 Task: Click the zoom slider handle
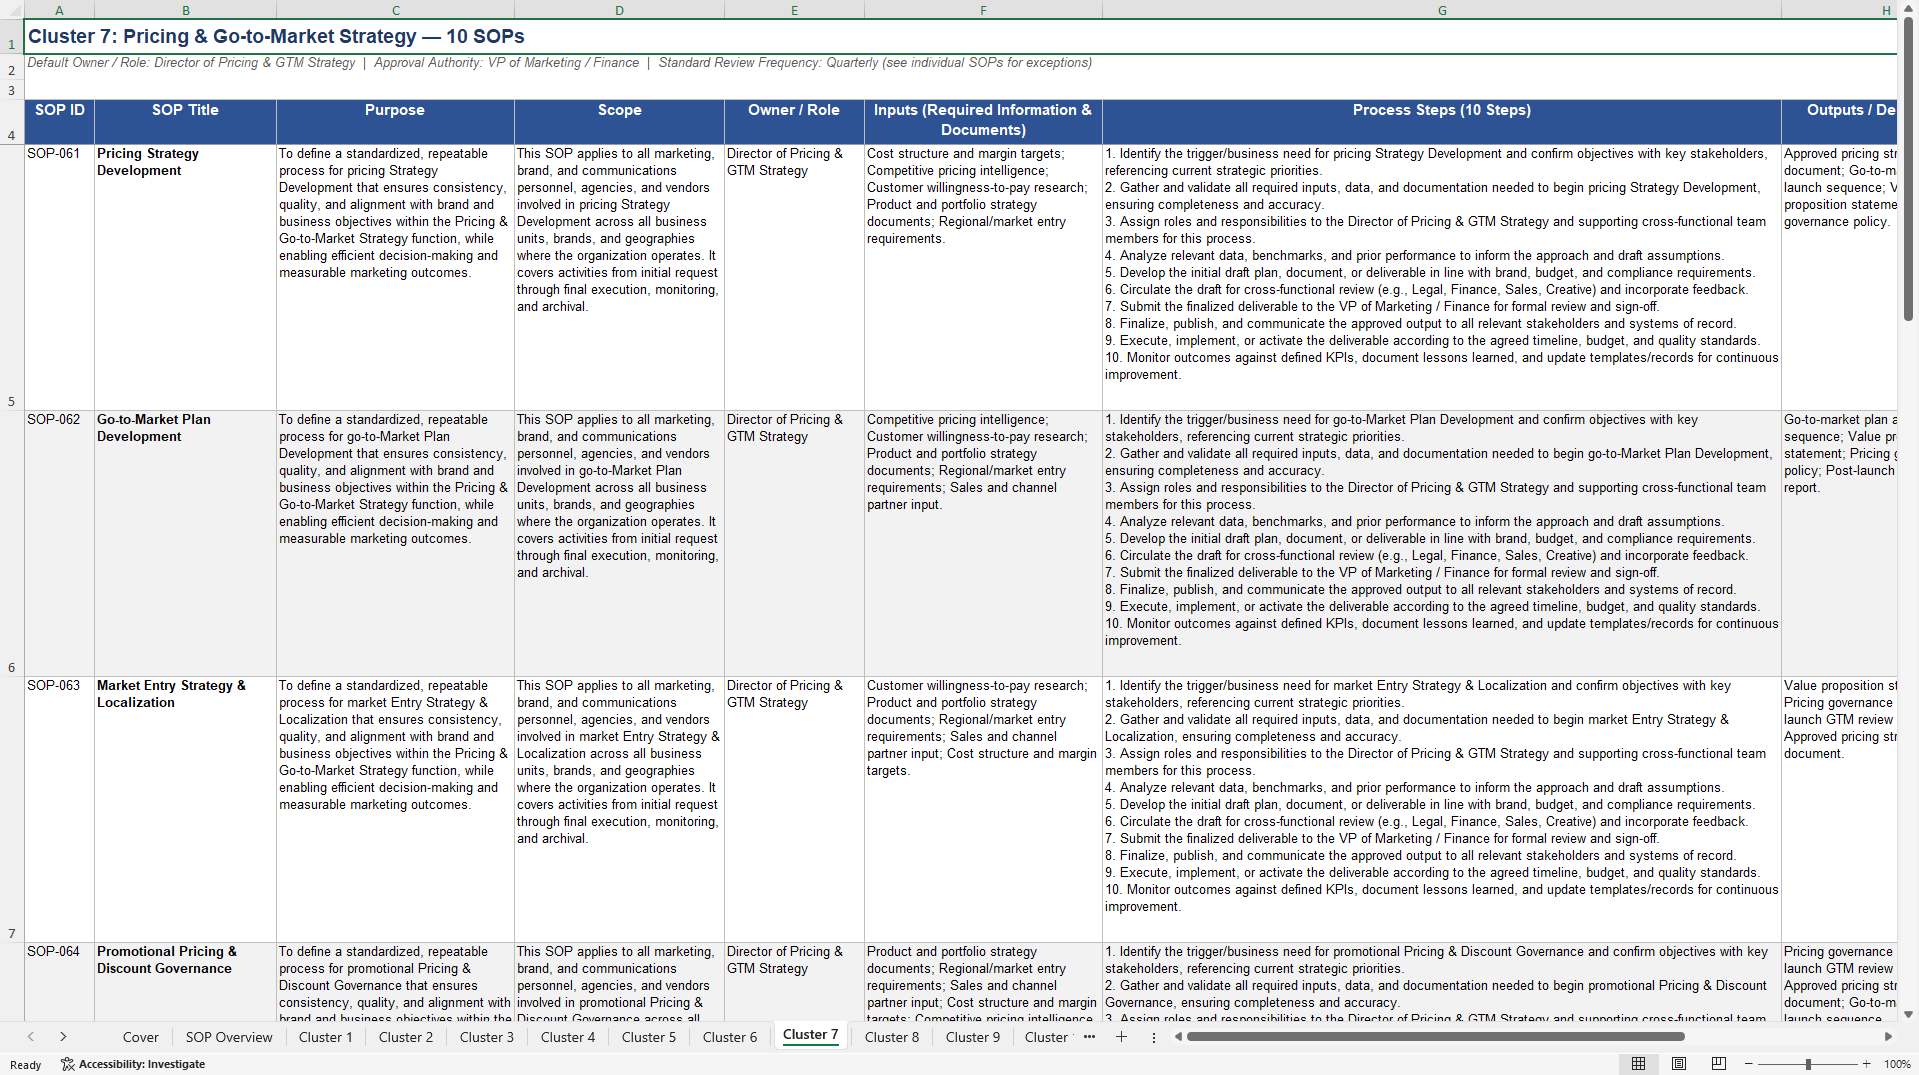pos(1808,1064)
